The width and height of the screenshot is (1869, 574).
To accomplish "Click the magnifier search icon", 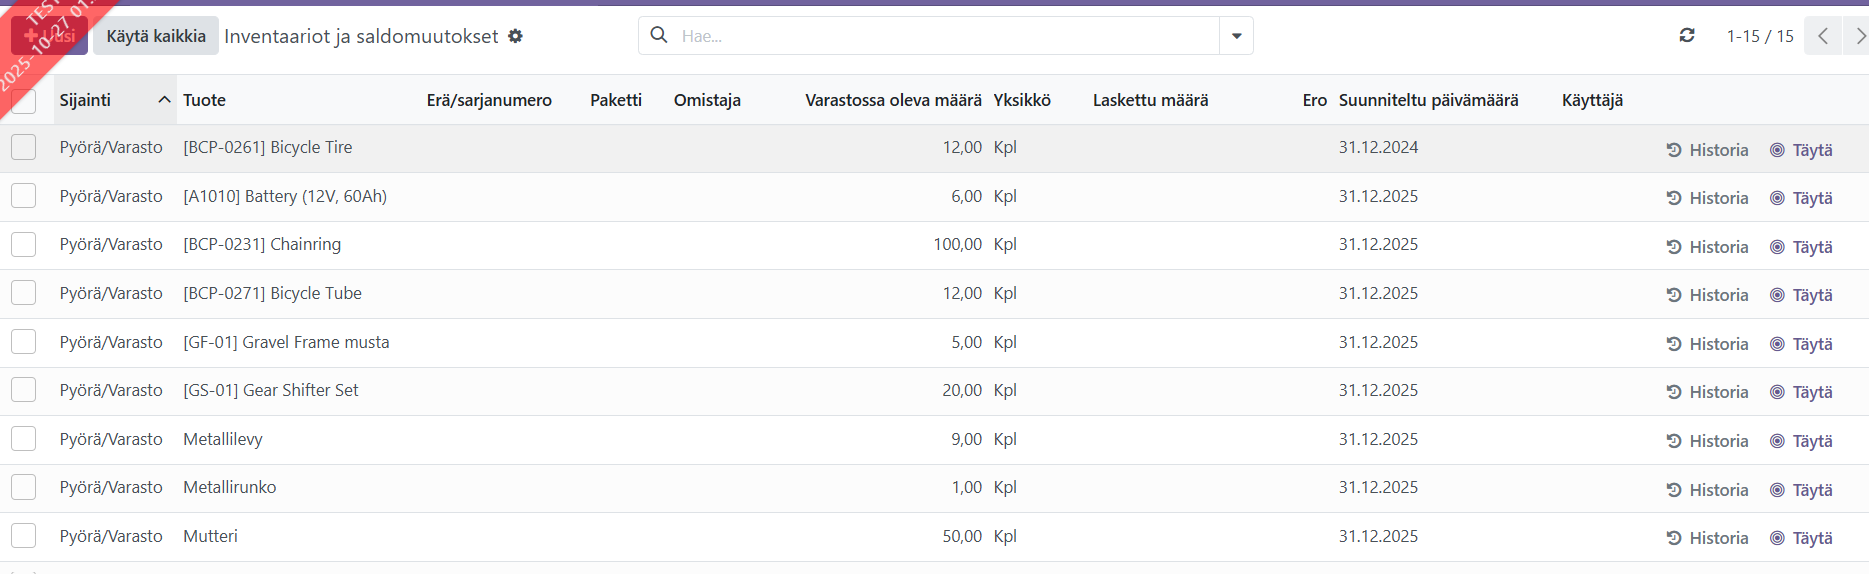I will [659, 35].
